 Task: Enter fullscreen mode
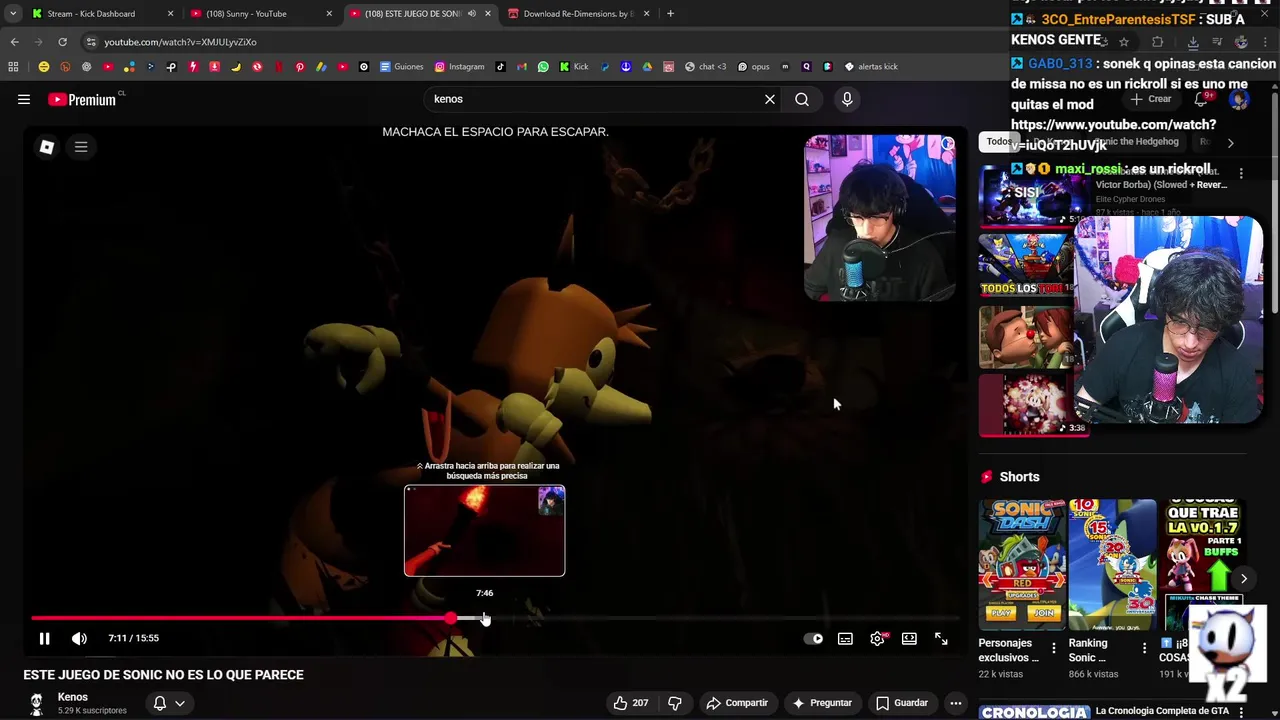point(941,638)
